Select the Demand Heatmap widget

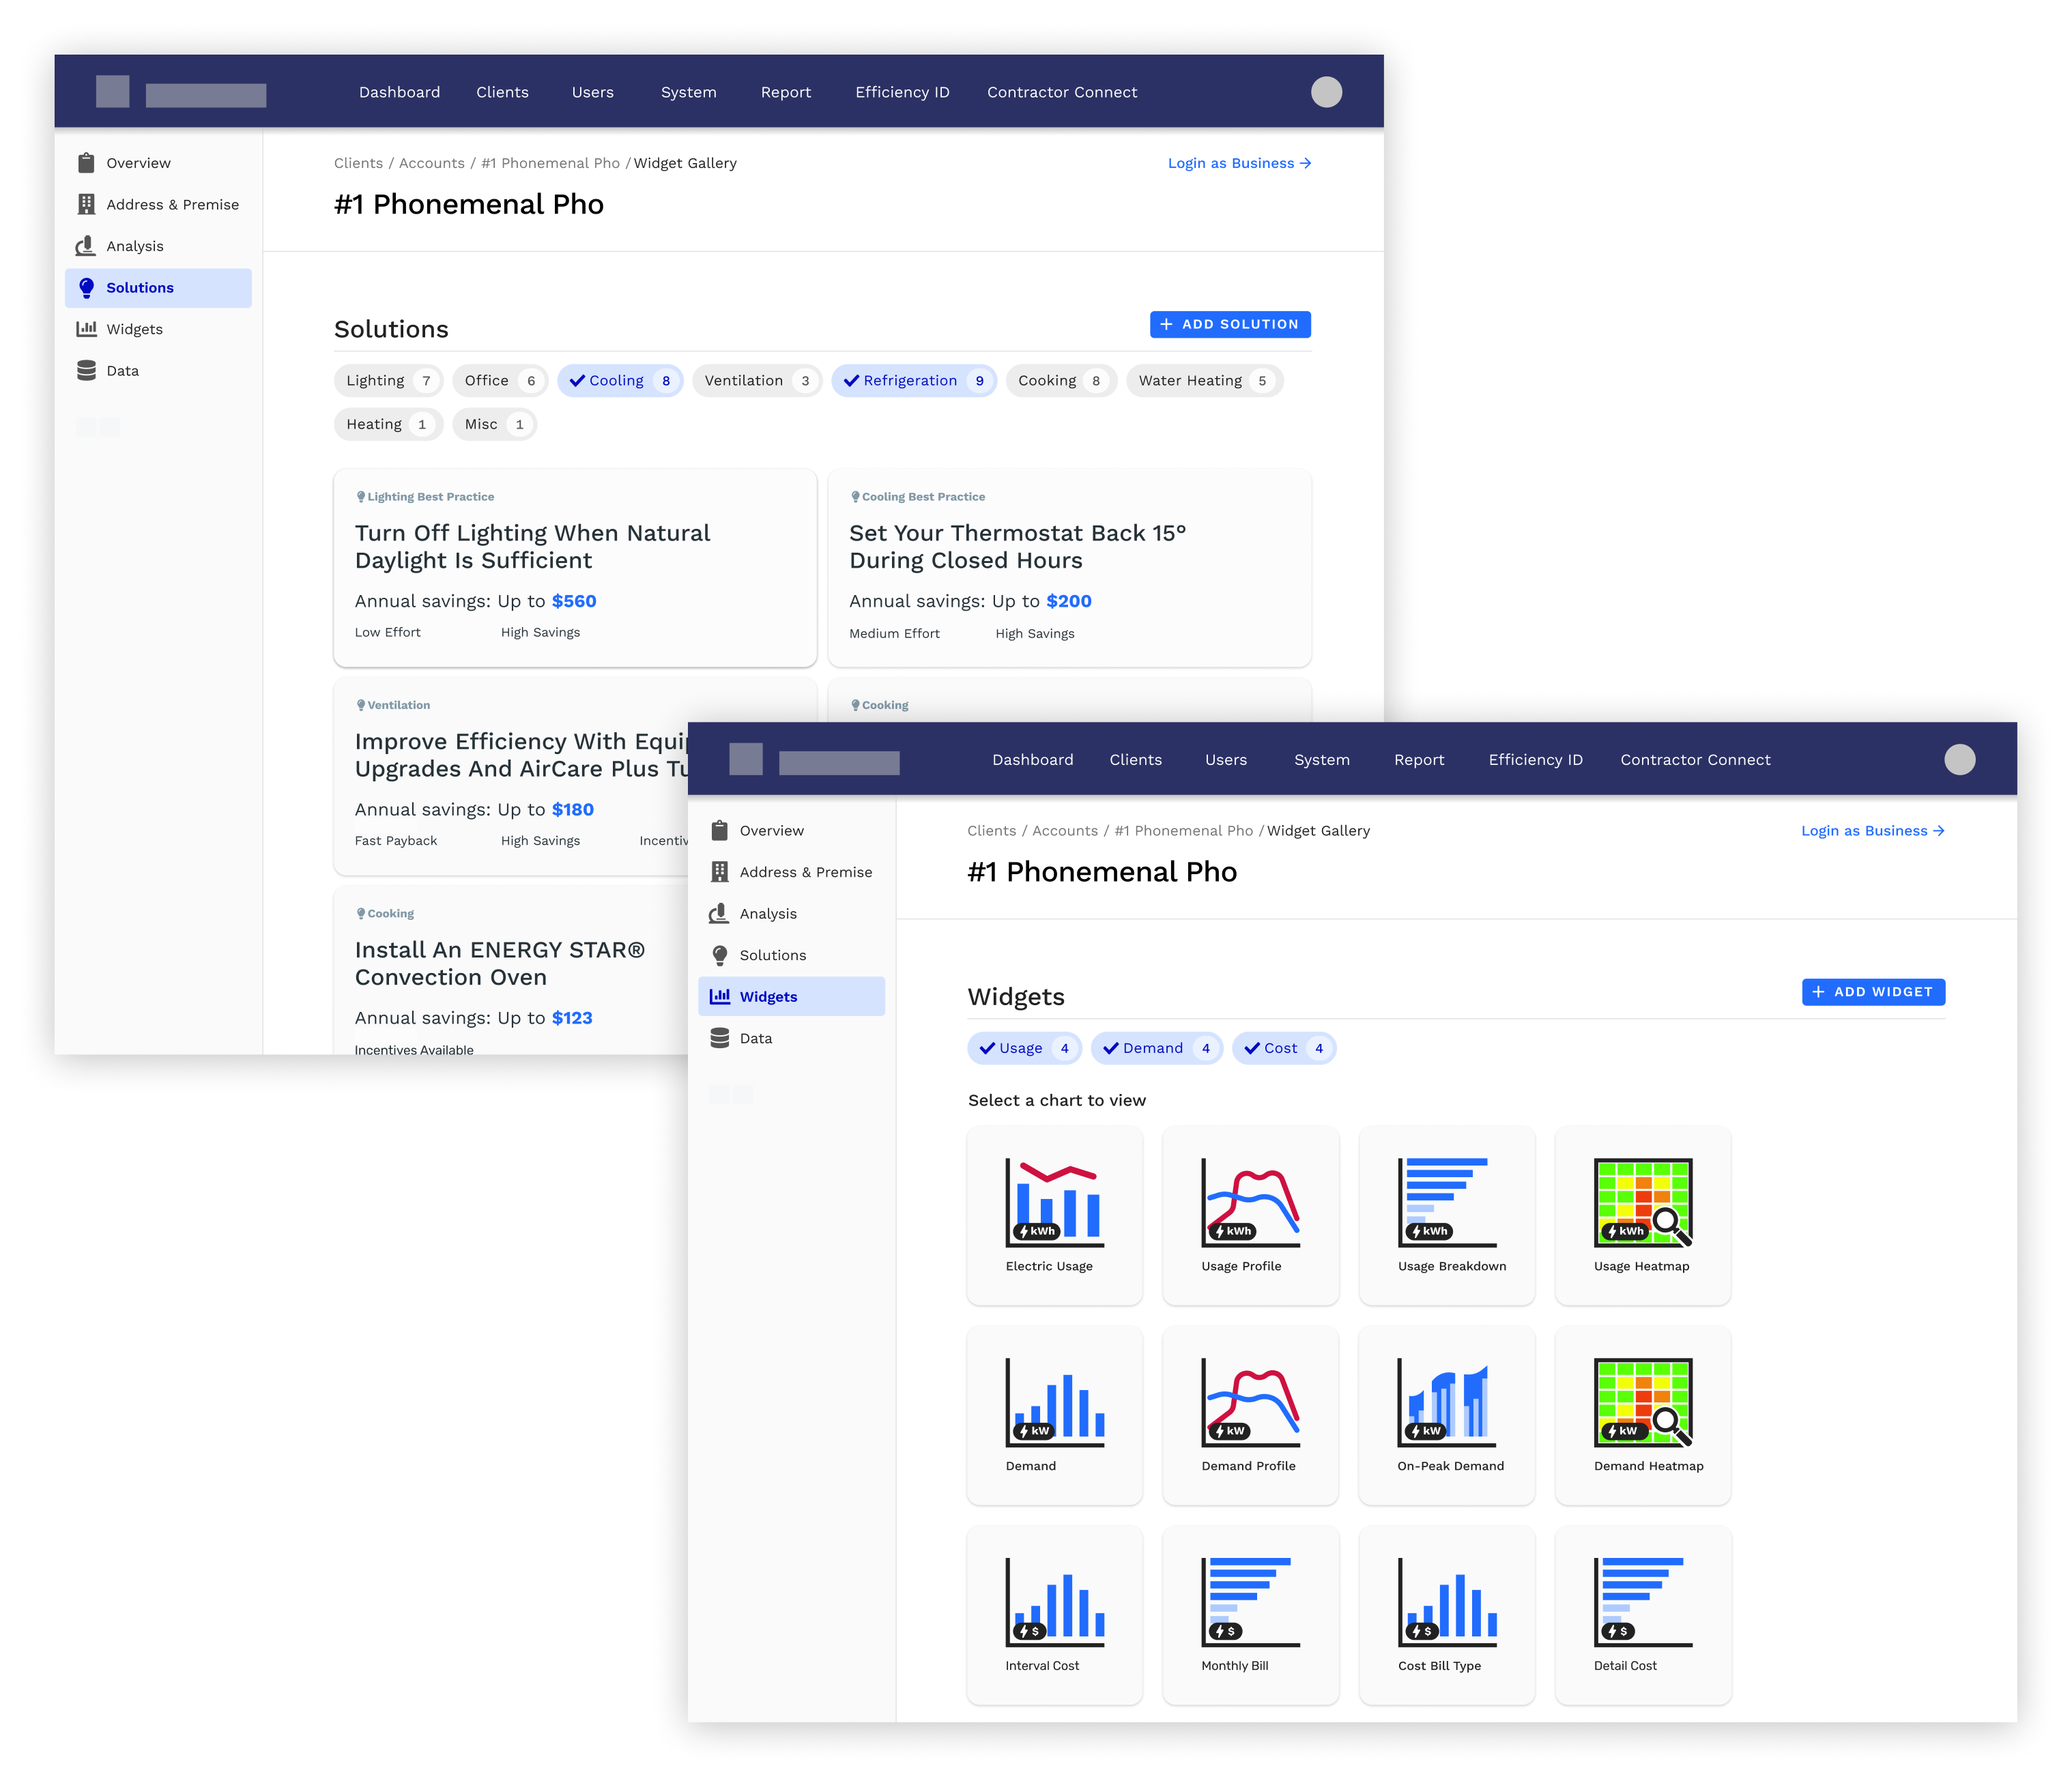(x=1642, y=1415)
